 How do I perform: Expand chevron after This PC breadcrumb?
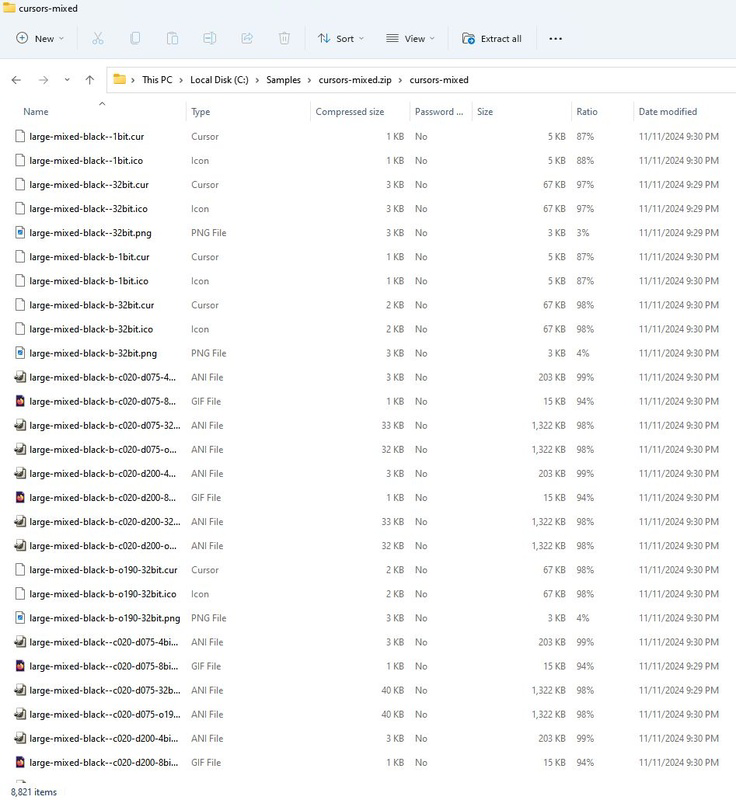click(181, 80)
